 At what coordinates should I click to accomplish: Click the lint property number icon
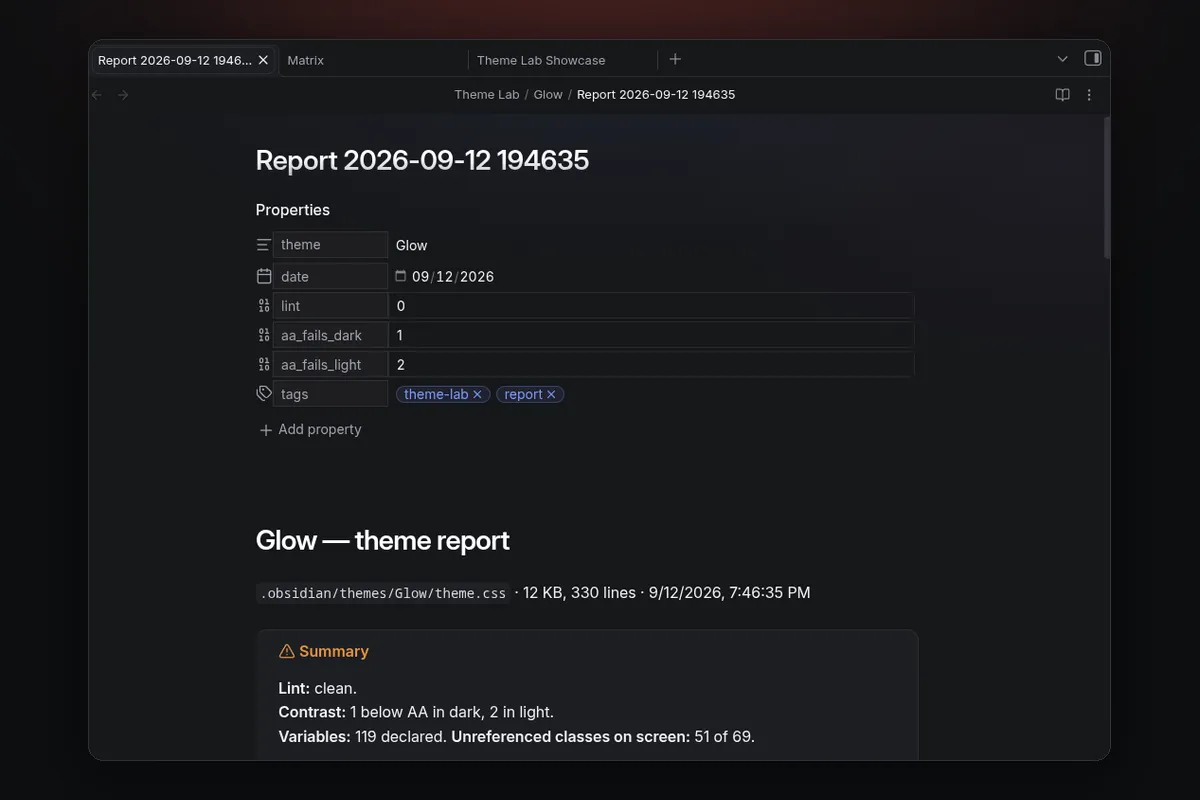coord(264,306)
